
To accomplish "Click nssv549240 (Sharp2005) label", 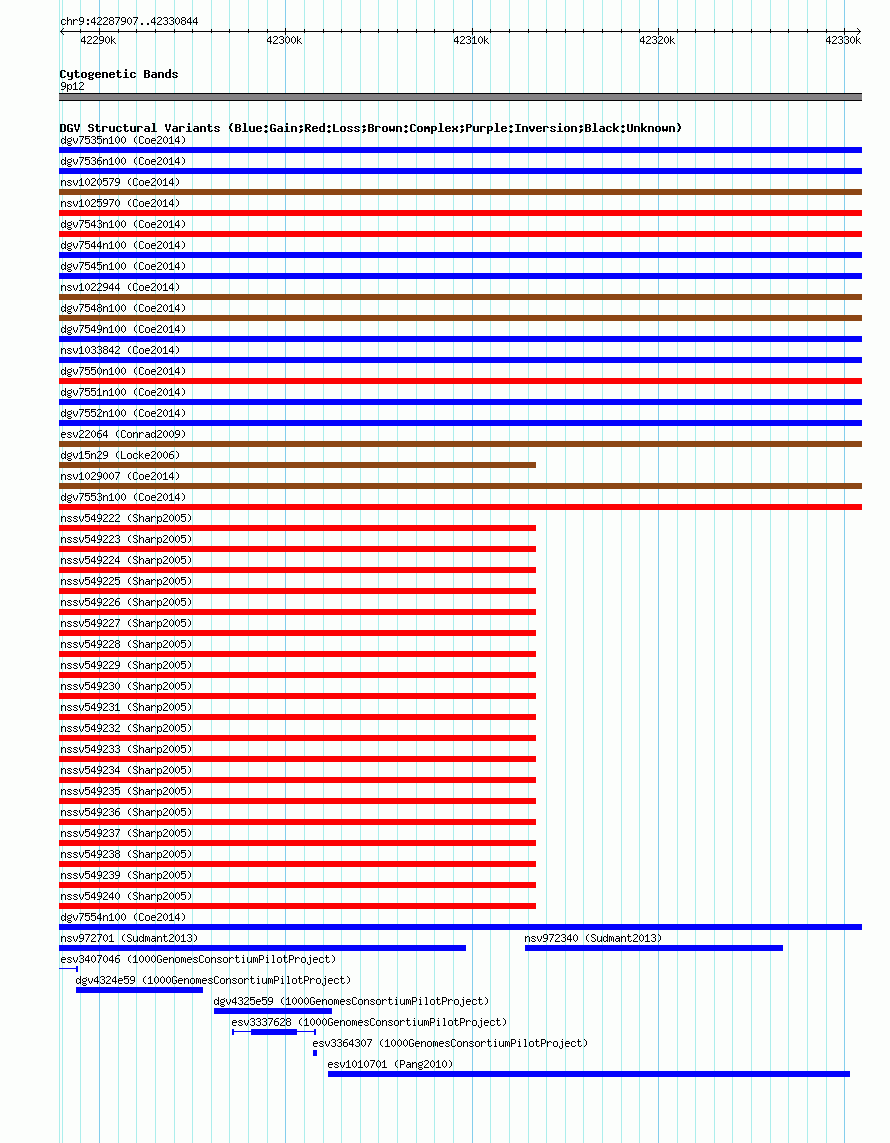I will (126, 897).
